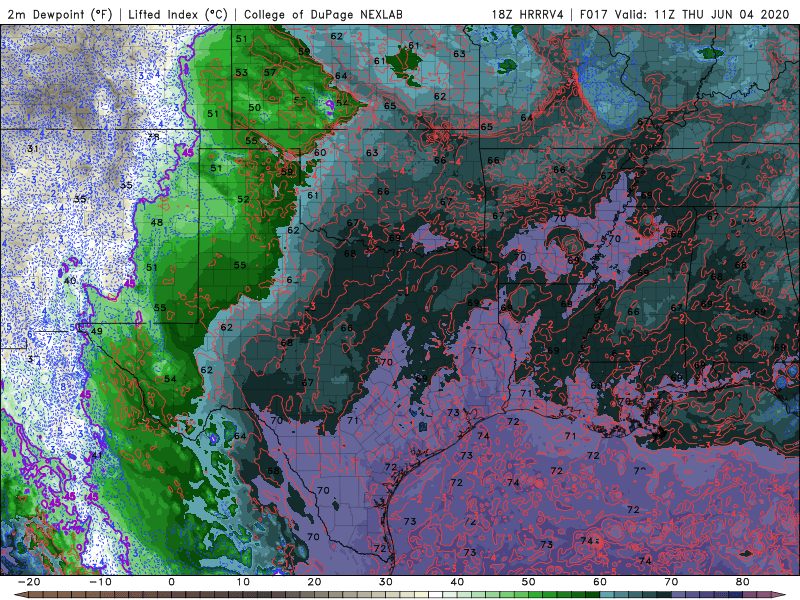This screenshot has height=600, width=800.
Task: Click the "0" color scale label
Action: click(171, 582)
